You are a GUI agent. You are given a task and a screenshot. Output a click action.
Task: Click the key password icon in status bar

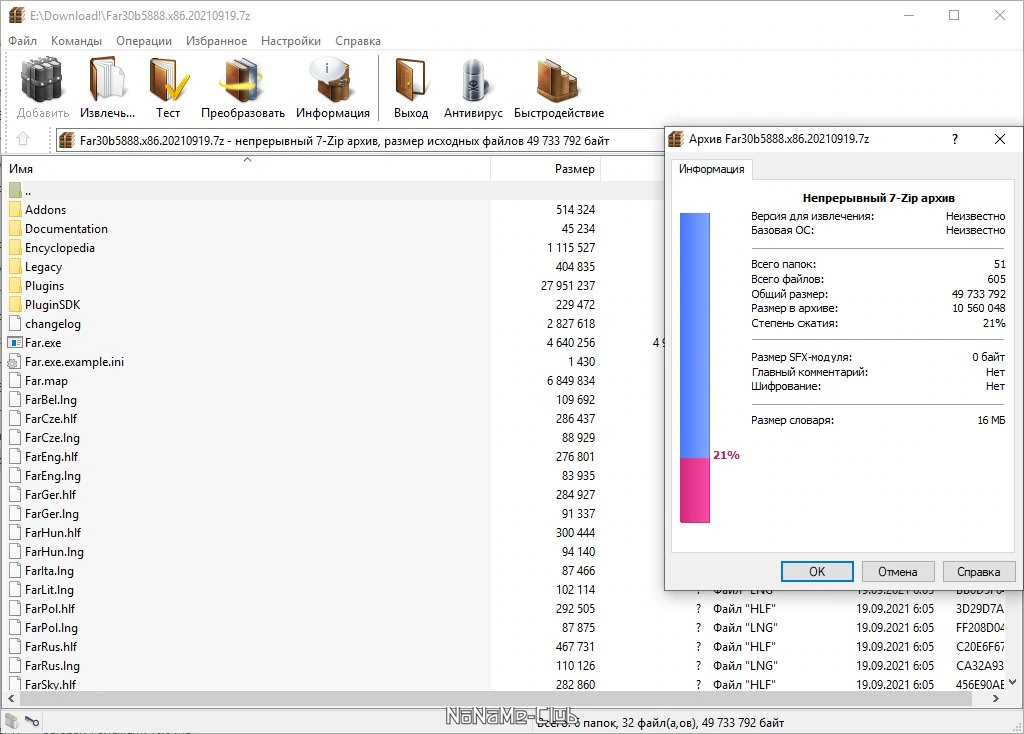[x=32, y=721]
